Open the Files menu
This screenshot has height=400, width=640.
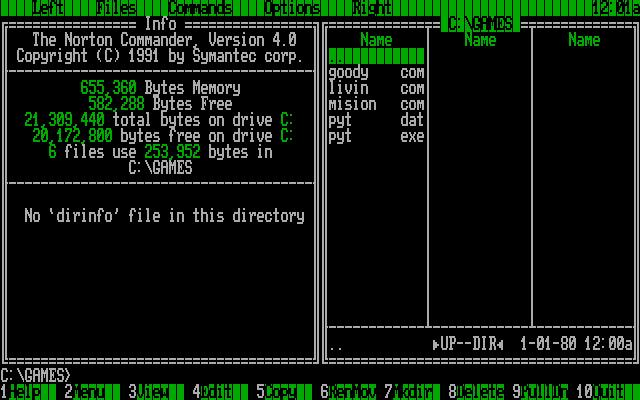tap(118, 8)
